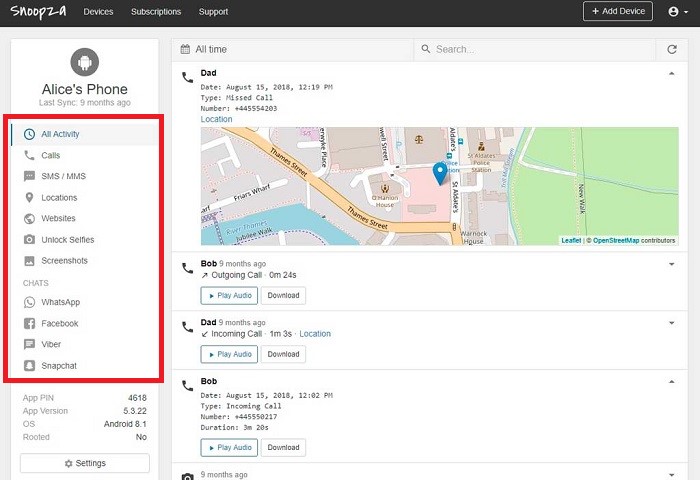Open the OpenStreetMap link on map
Image resolution: width=700 pixels, height=480 pixels.
click(616, 240)
